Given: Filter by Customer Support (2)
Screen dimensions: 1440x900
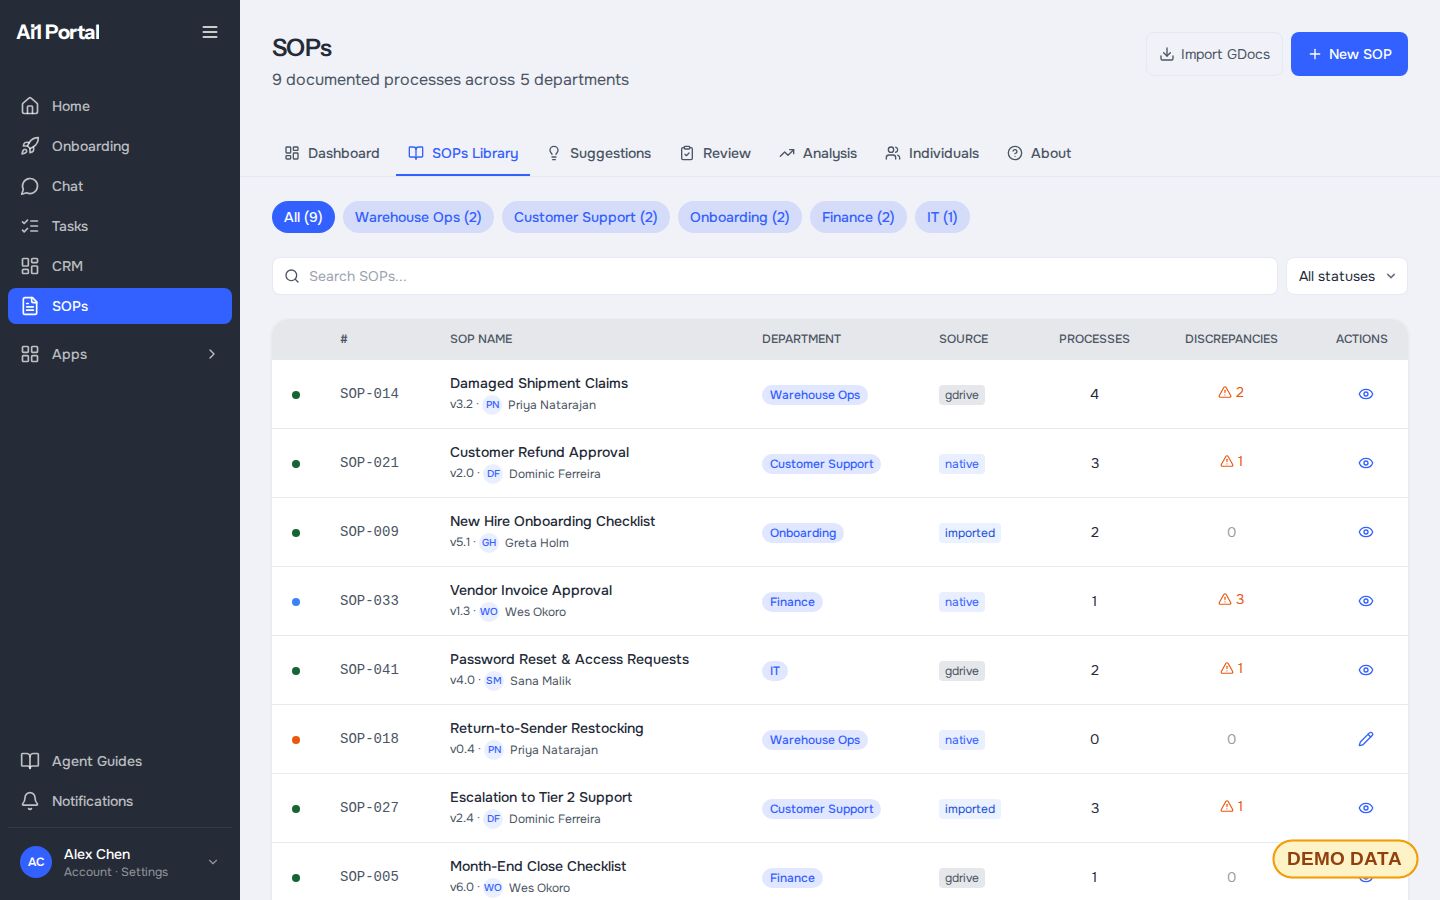Looking at the screenshot, I should [585, 217].
